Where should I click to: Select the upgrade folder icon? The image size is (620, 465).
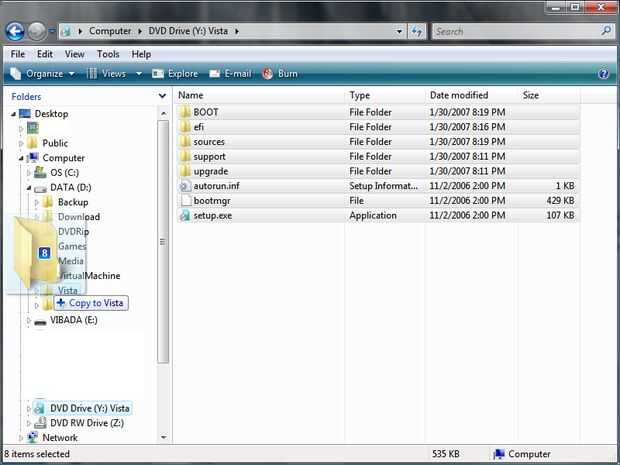185,171
